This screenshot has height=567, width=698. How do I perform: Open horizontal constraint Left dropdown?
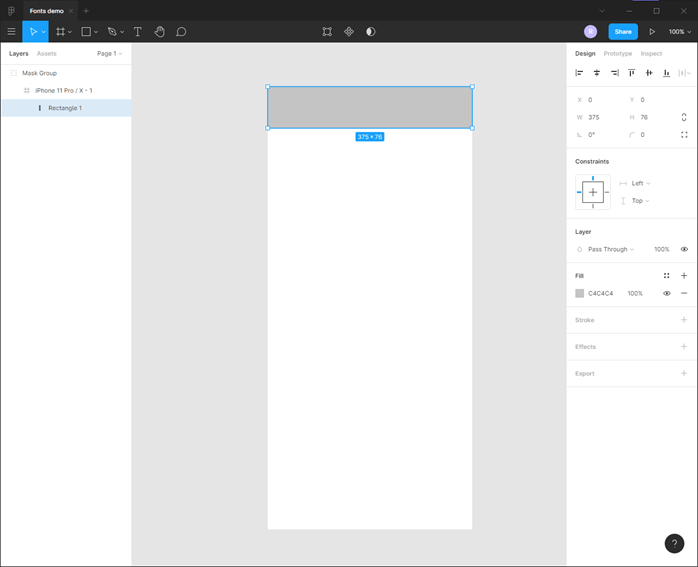(641, 183)
